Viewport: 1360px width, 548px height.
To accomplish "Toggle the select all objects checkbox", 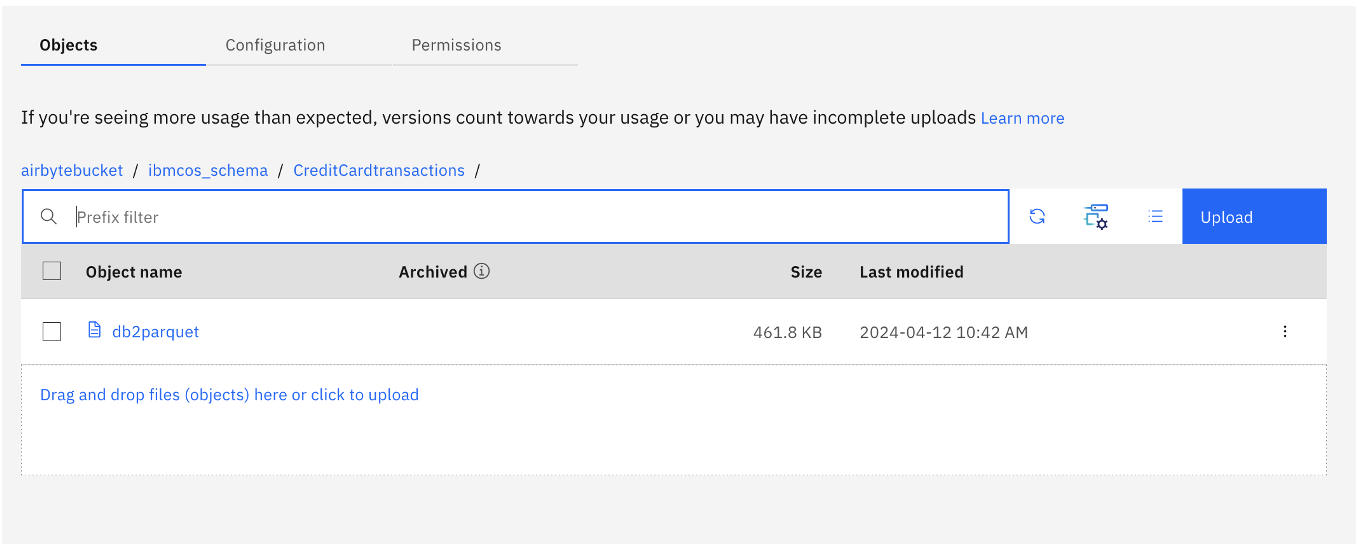I will coord(52,271).
